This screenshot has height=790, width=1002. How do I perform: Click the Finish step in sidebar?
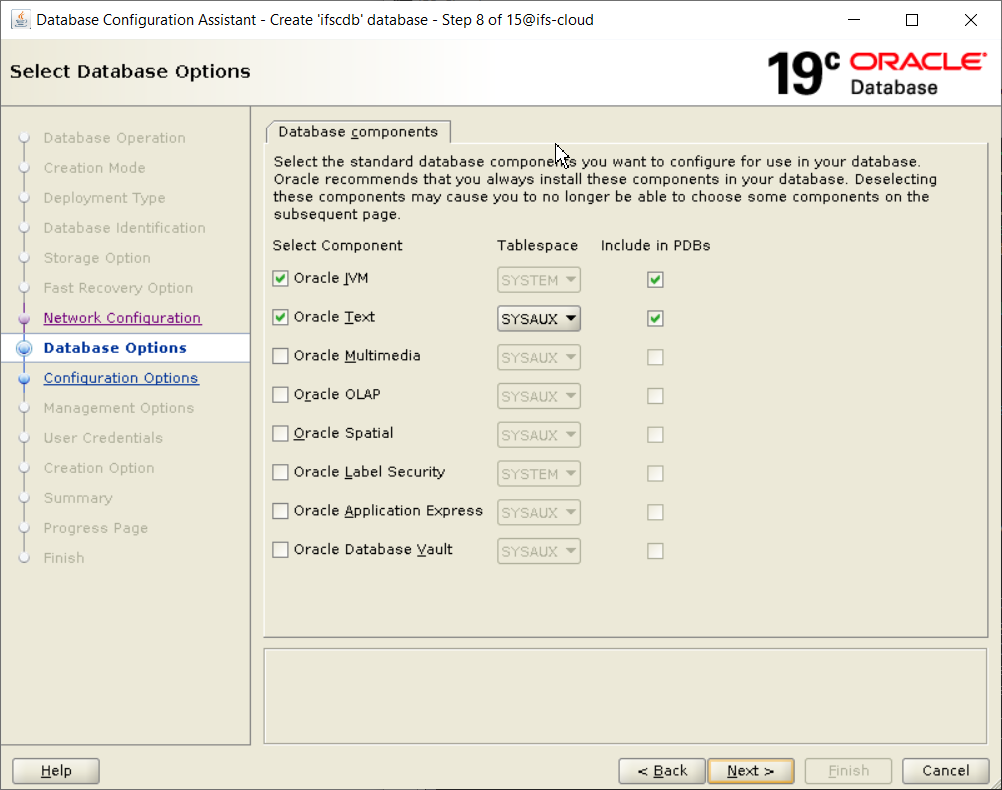tap(64, 558)
